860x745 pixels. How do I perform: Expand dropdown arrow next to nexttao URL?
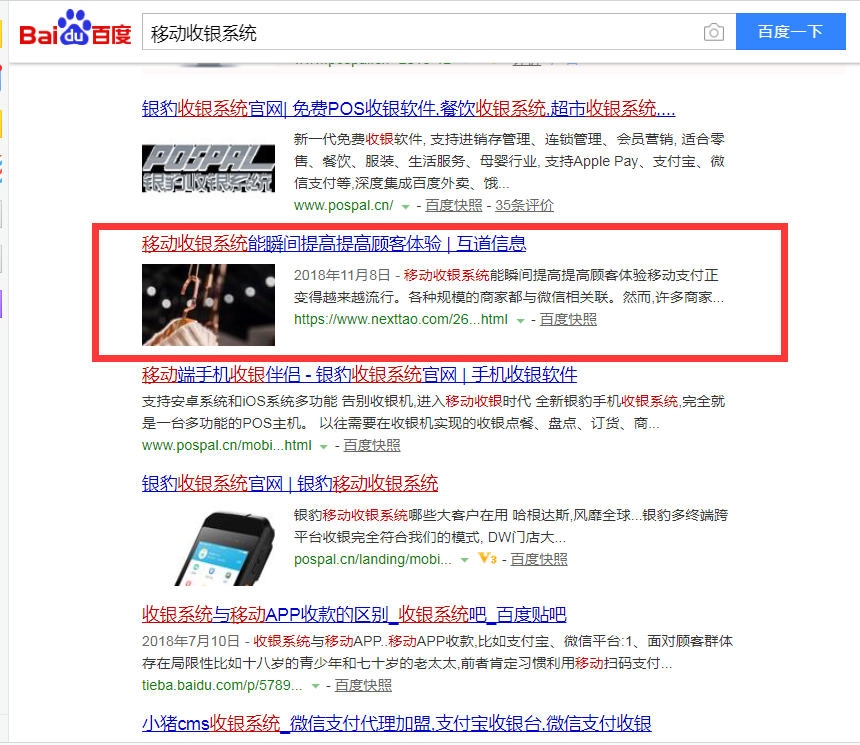pyautogui.click(x=520, y=321)
